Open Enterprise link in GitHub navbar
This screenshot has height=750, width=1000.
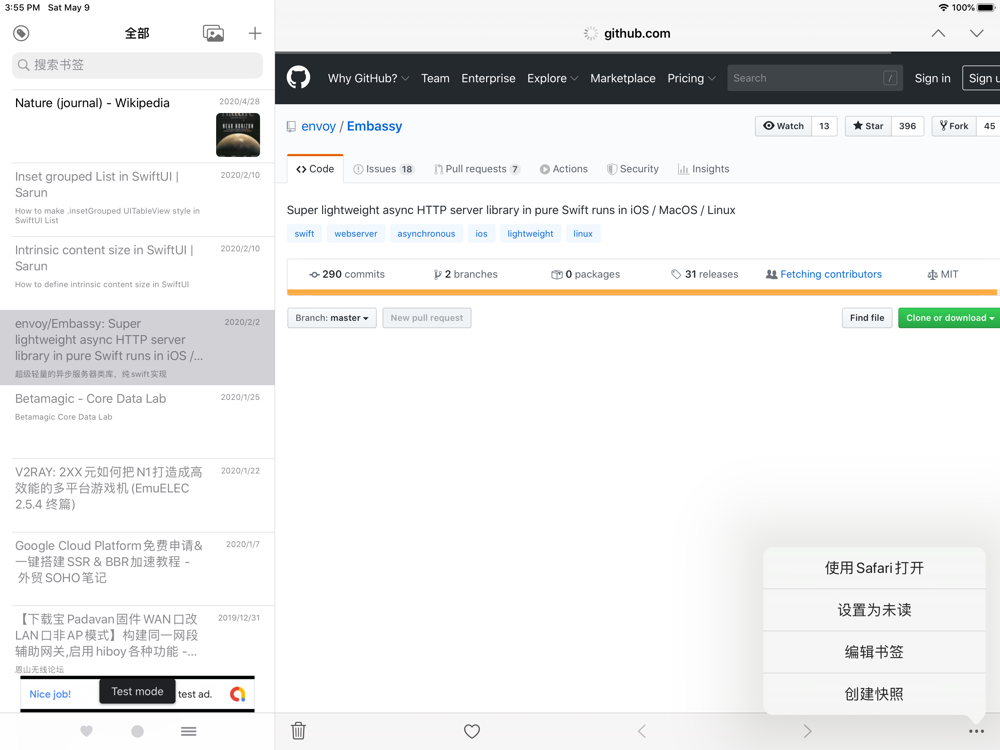pos(489,78)
